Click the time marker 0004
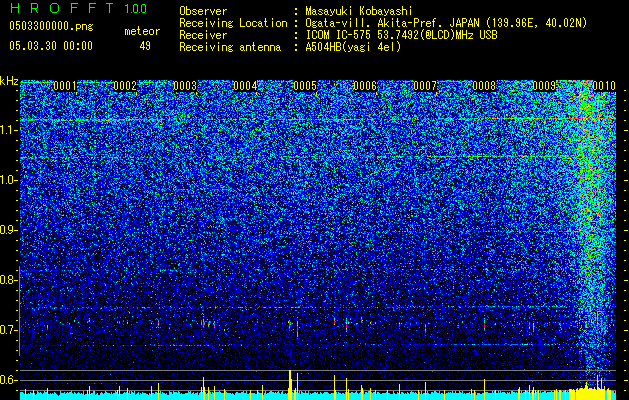This screenshot has height=400, width=629. [x=245, y=86]
